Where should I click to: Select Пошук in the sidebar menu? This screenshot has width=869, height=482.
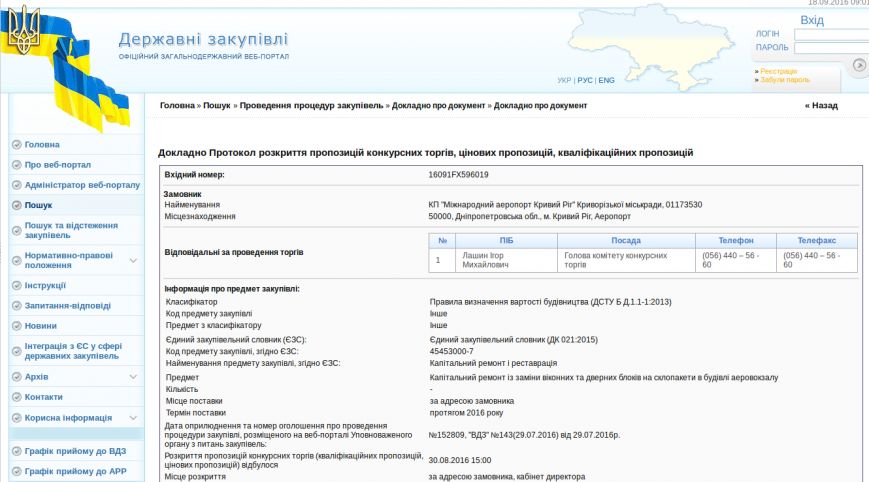(x=38, y=205)
